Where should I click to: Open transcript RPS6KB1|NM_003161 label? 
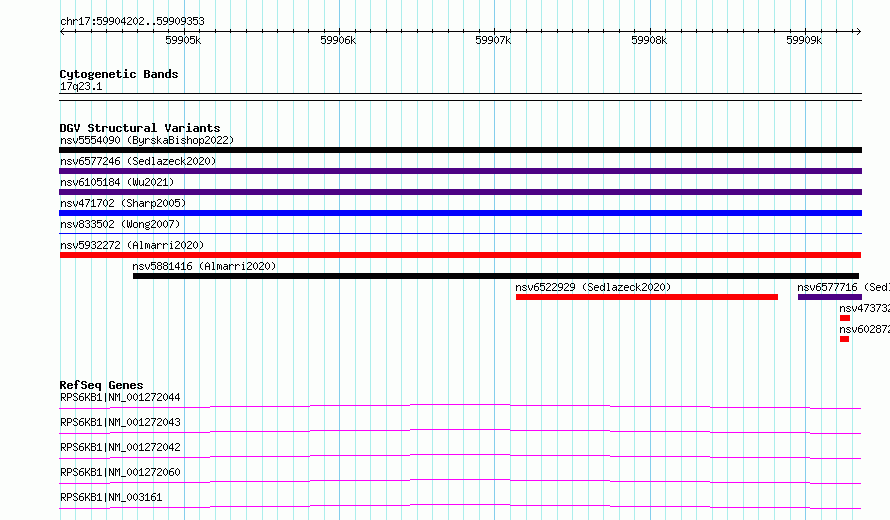111,497
